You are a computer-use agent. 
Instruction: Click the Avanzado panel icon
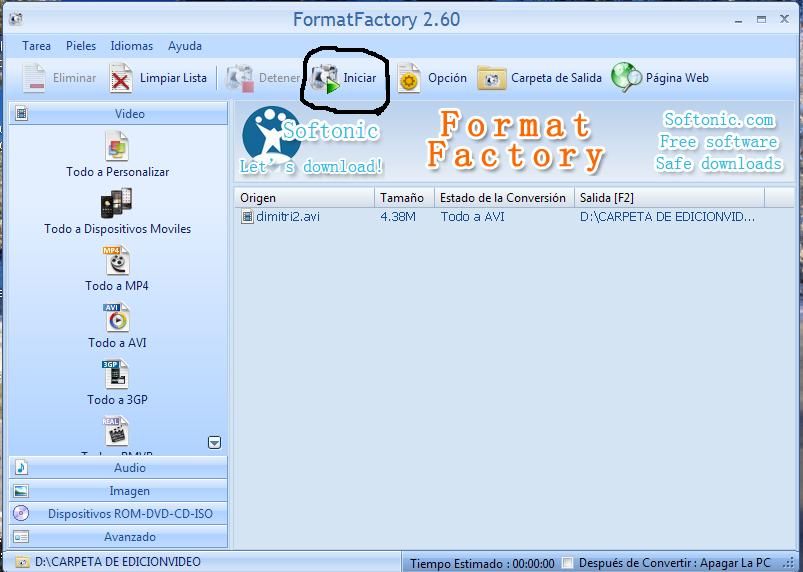21,537
